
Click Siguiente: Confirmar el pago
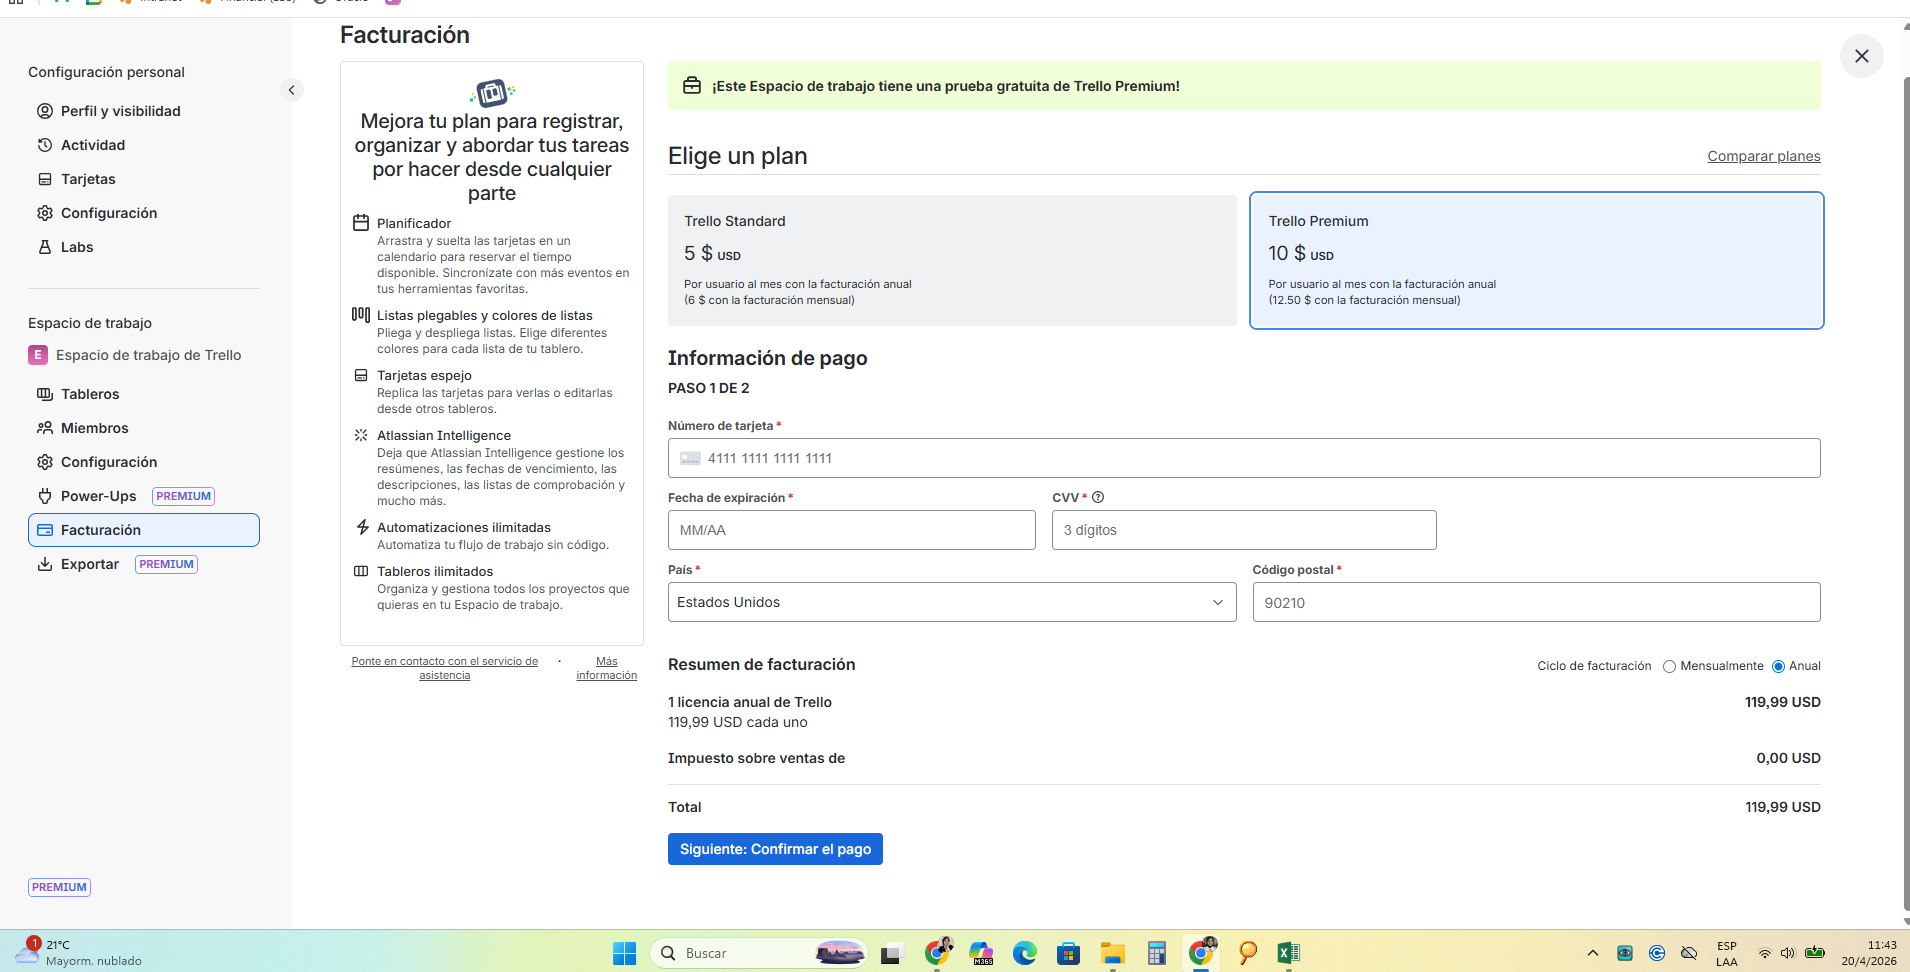[x=775, y=849]
